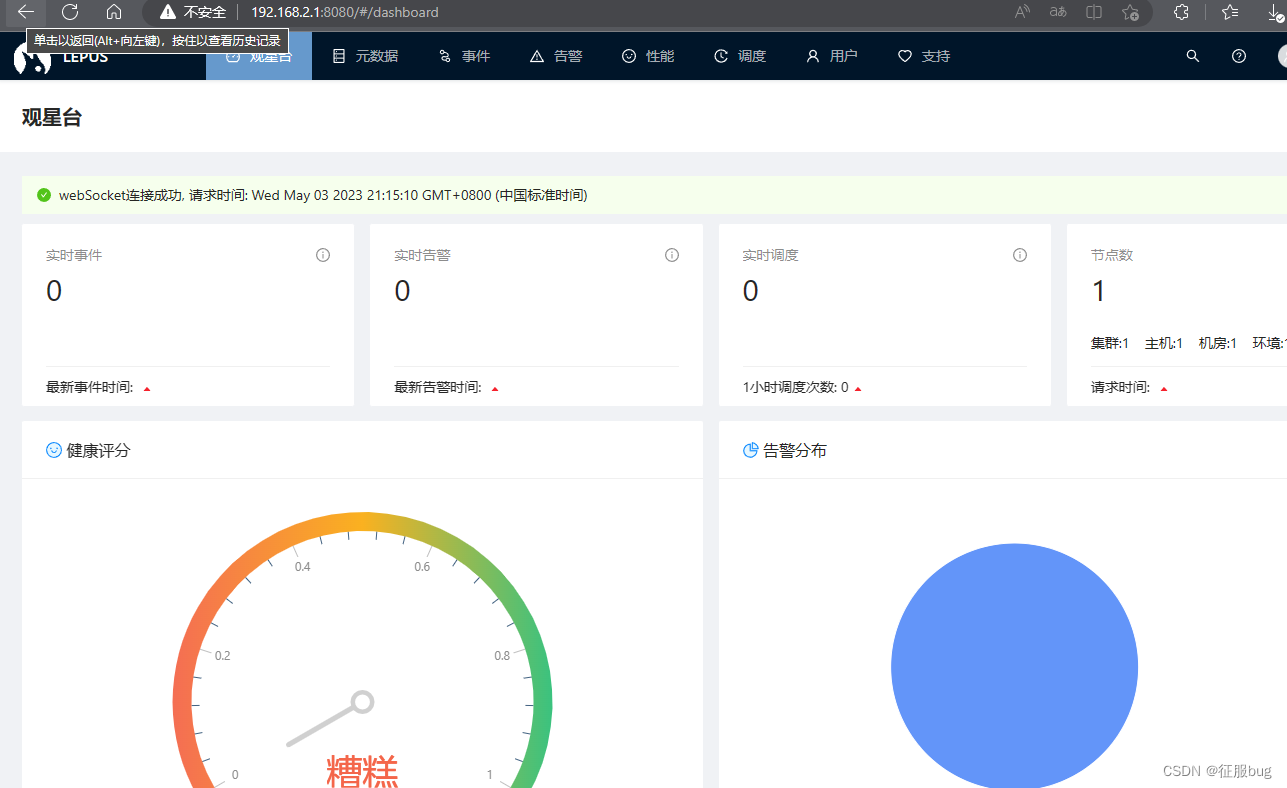Click the 糟糕 gauge status label

[362, 771]
